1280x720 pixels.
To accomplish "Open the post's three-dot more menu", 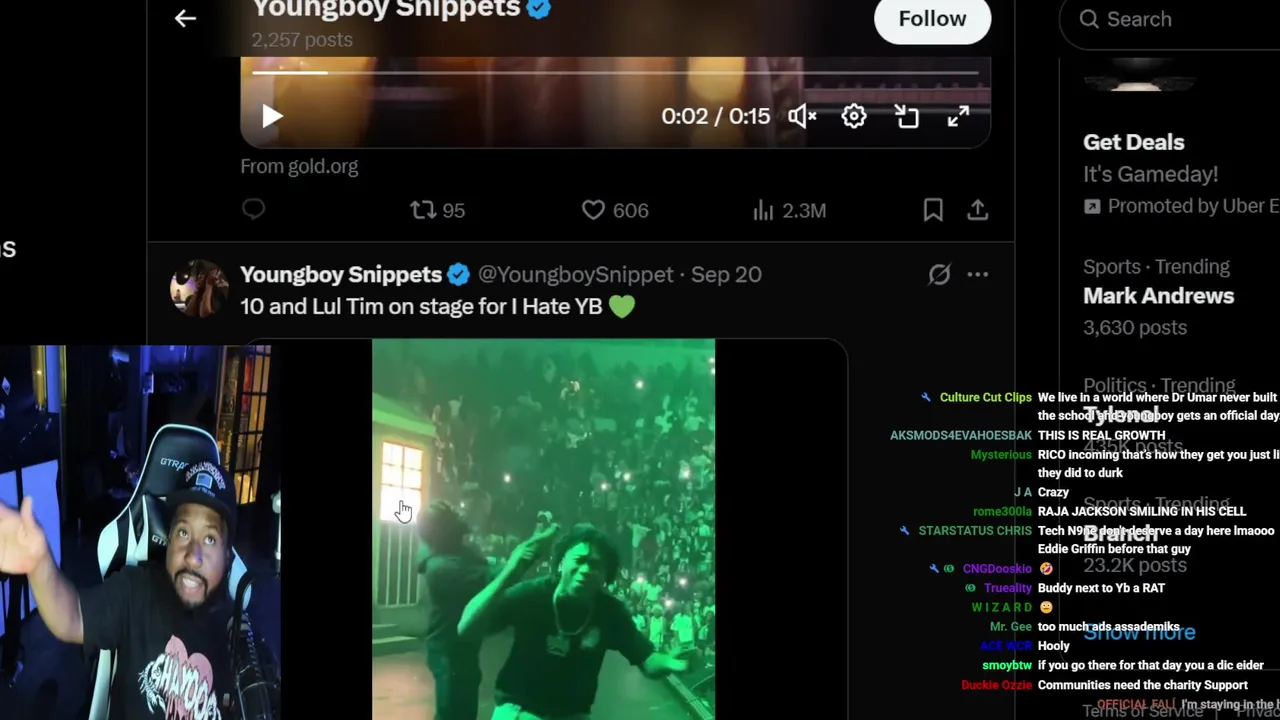I will tap(978, 274).
